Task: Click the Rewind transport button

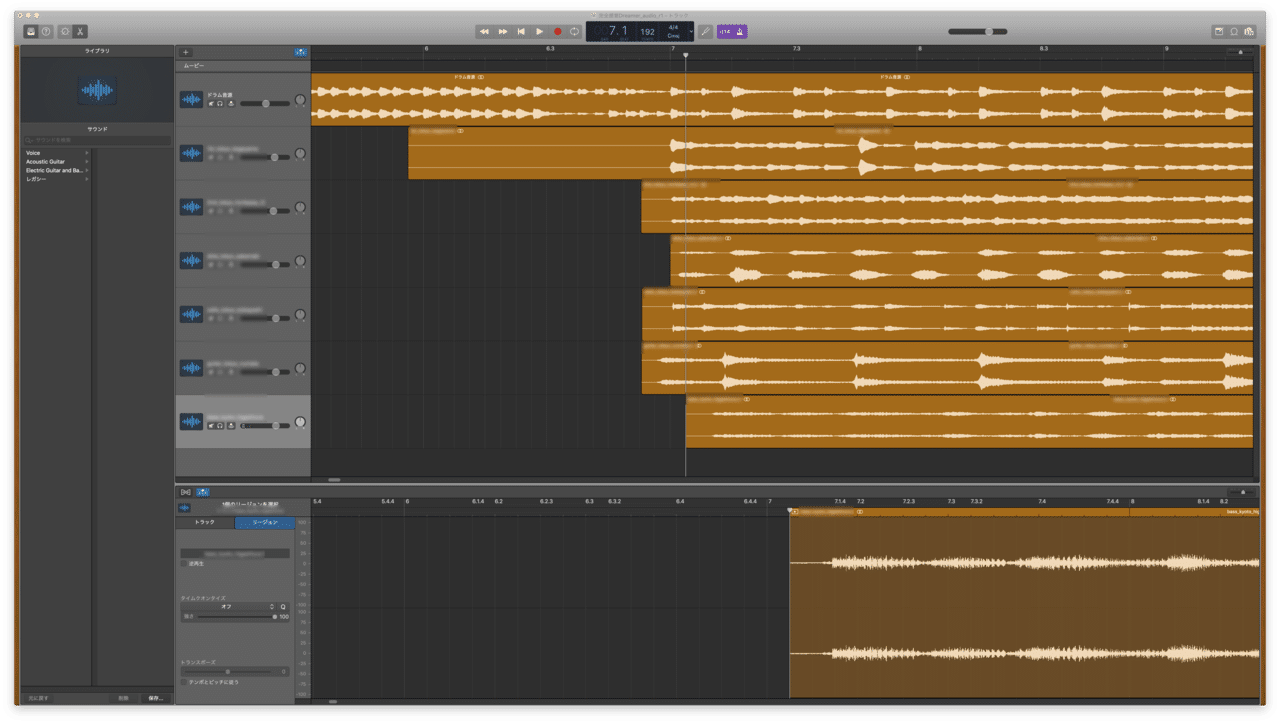Action: pos(485,32)
